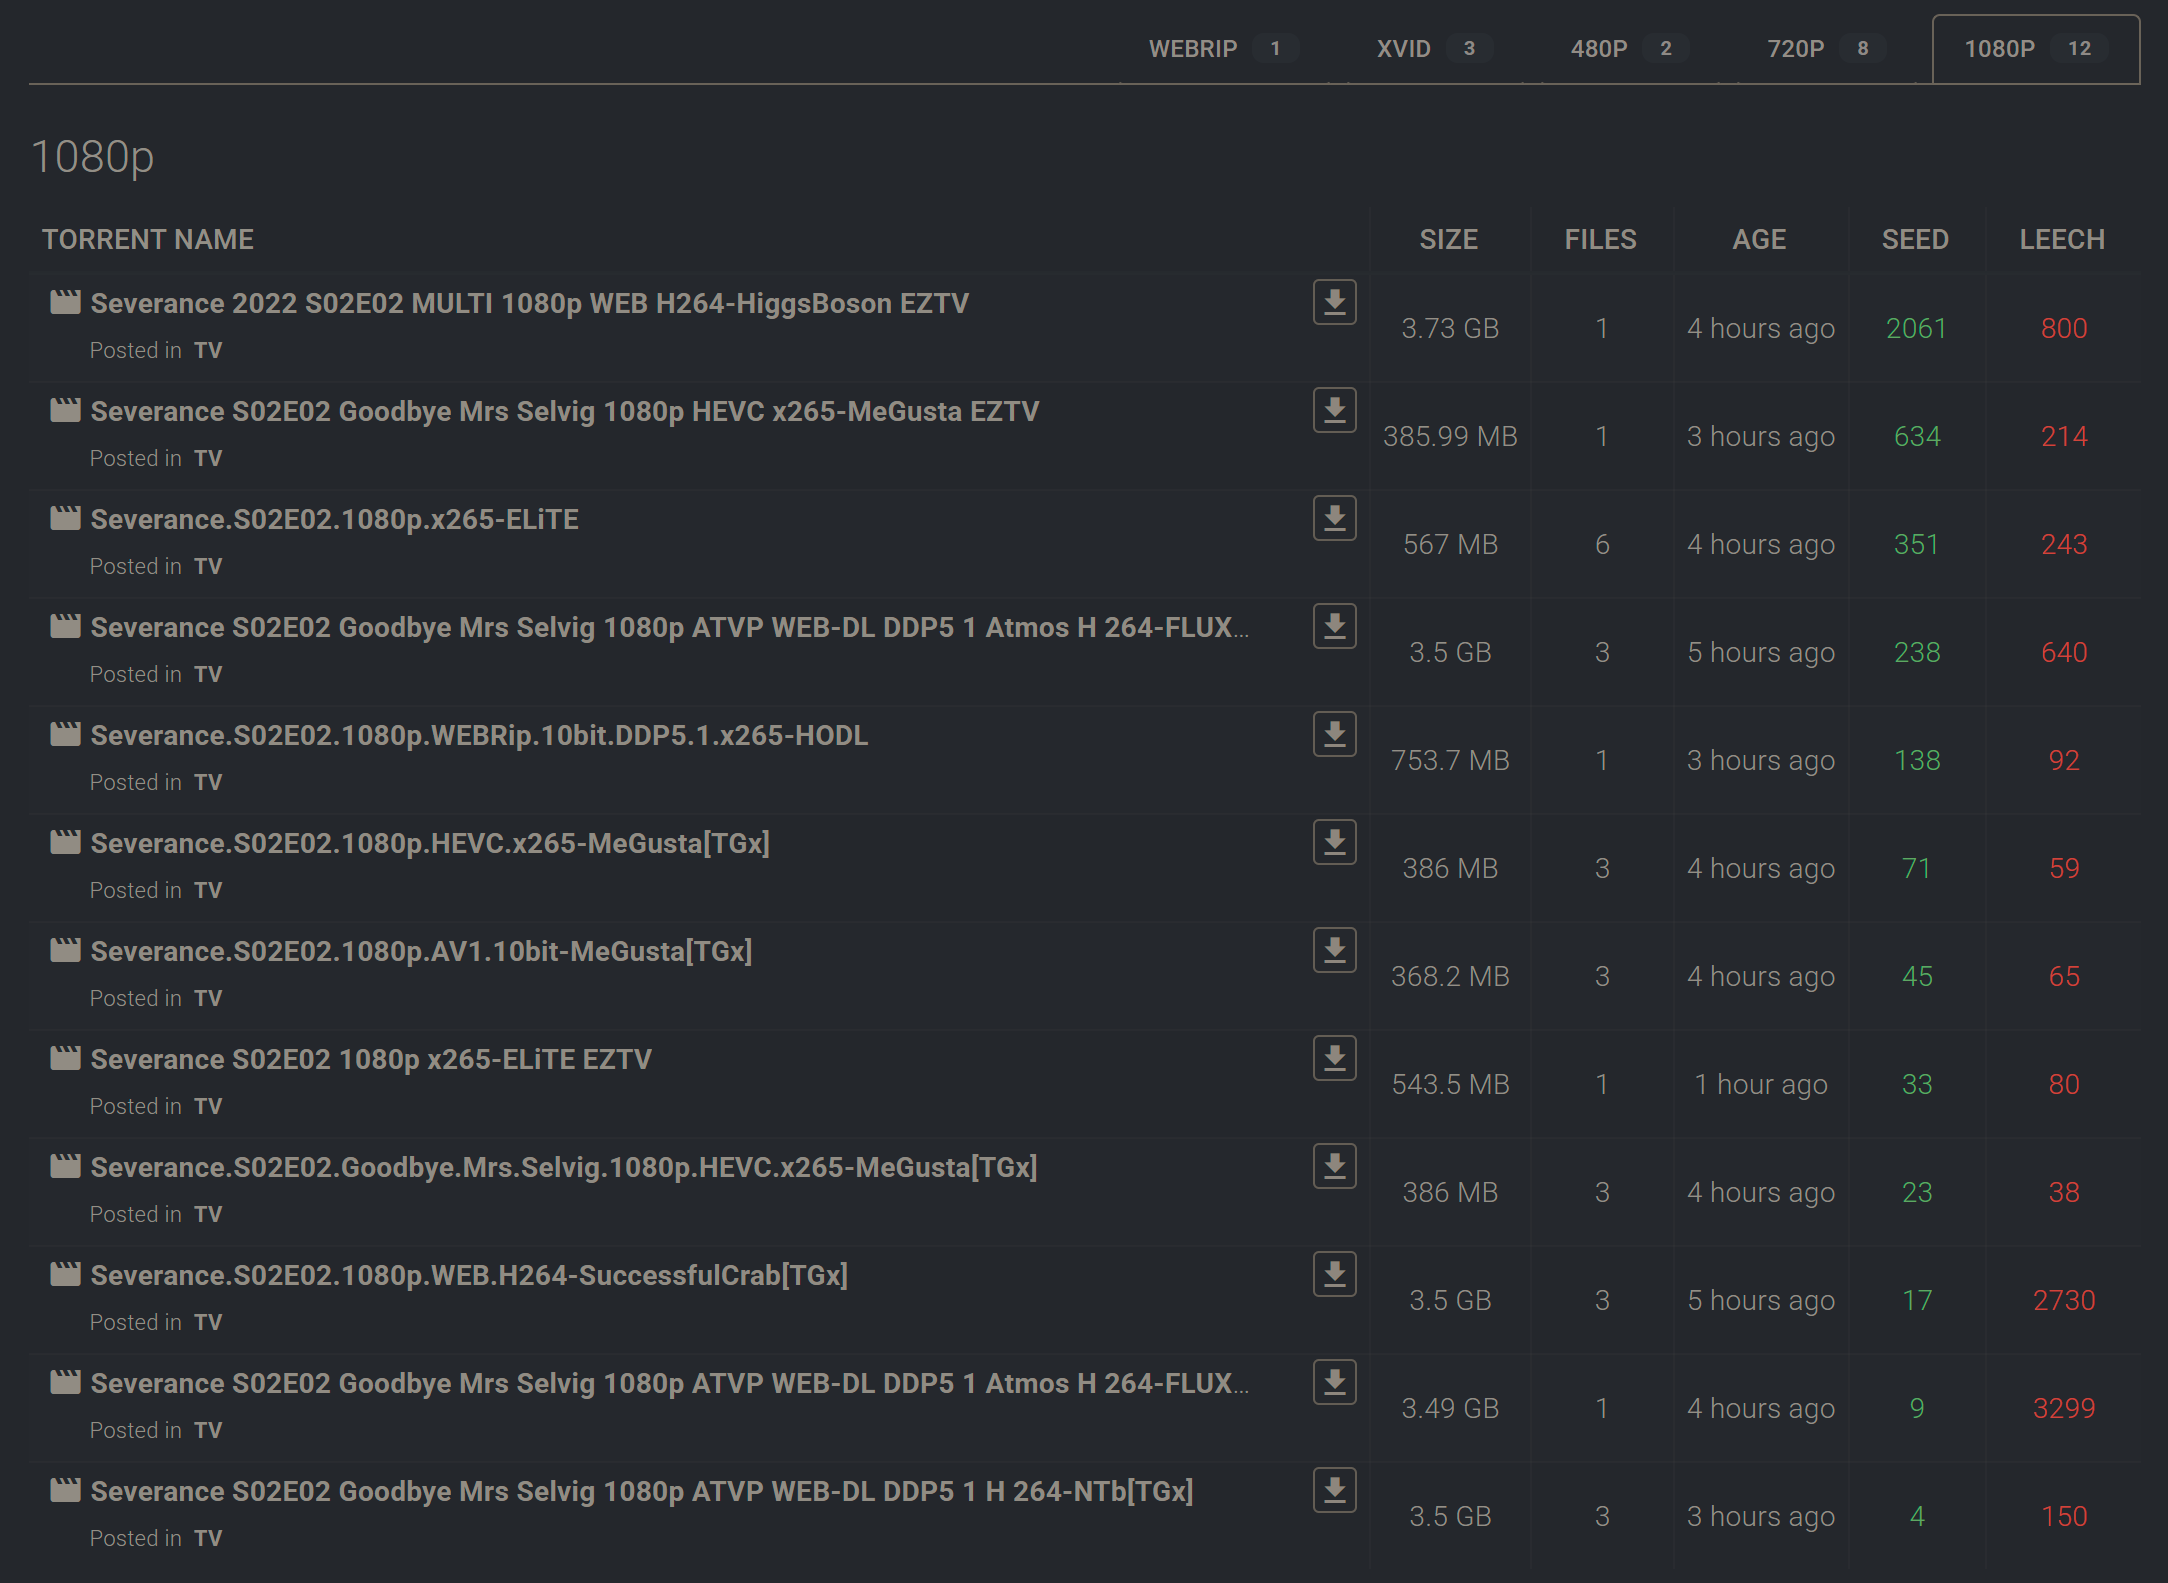Open Severance 2022 S02E02 MULTI HiggsBoson link
This screenshot has height=1583, width=2168.
coord(530,303)
